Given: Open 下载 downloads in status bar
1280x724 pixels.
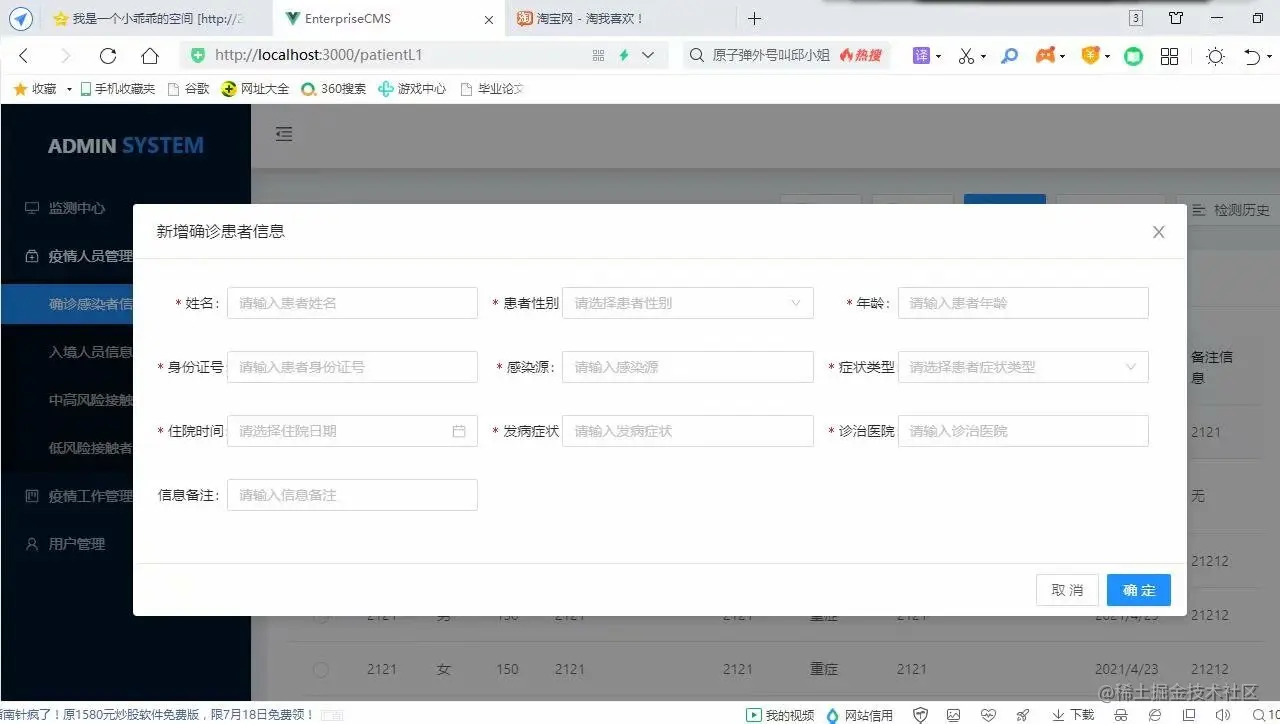Looking at the screenshot, I should click(1073, 715).
